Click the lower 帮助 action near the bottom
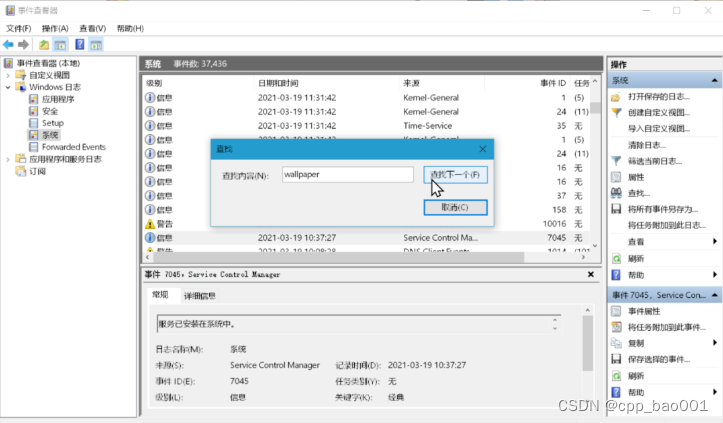The width and height of the screenshot is (723, 423). coord(636,392)
